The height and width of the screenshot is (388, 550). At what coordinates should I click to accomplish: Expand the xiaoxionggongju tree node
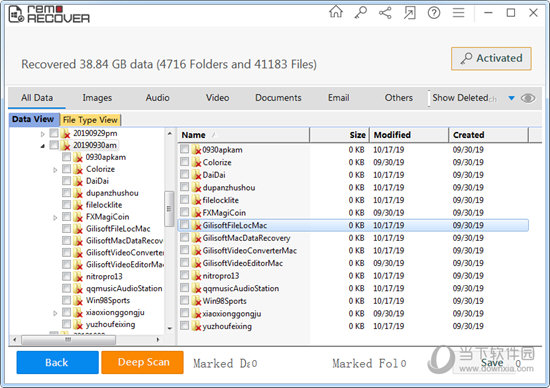55,313
